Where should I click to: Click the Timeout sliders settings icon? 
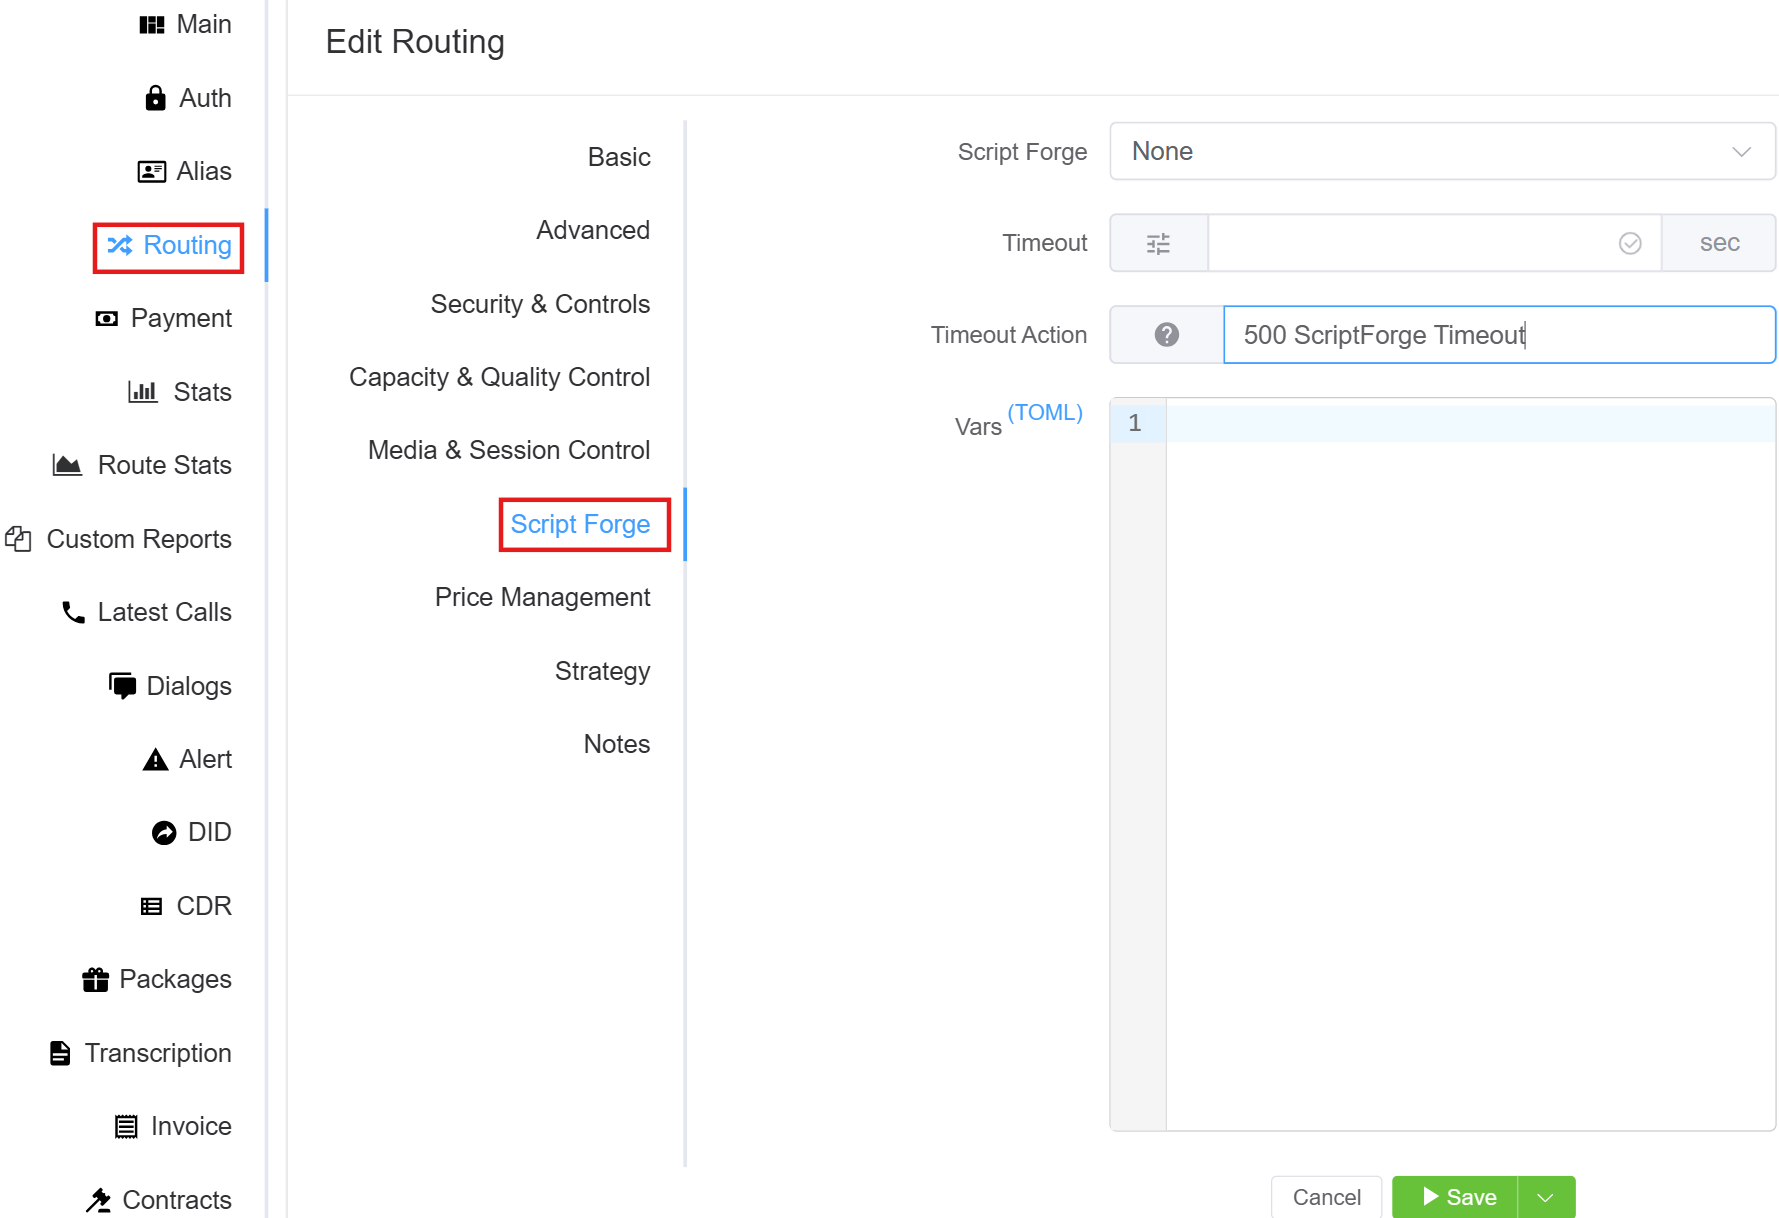tap(1158, 243)
